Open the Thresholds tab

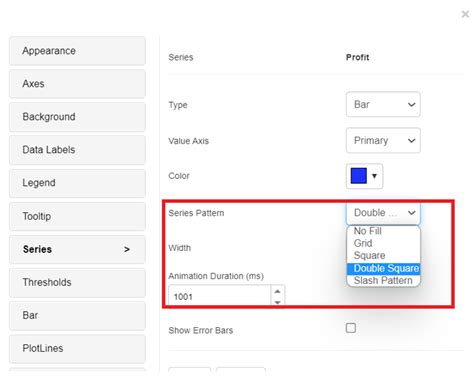77,282
